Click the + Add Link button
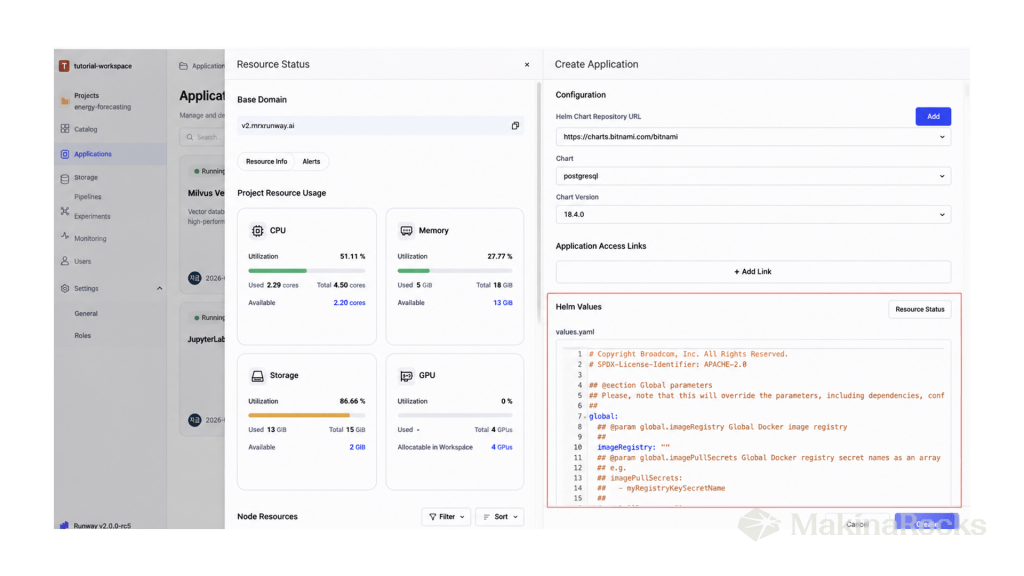 [753, 272]
